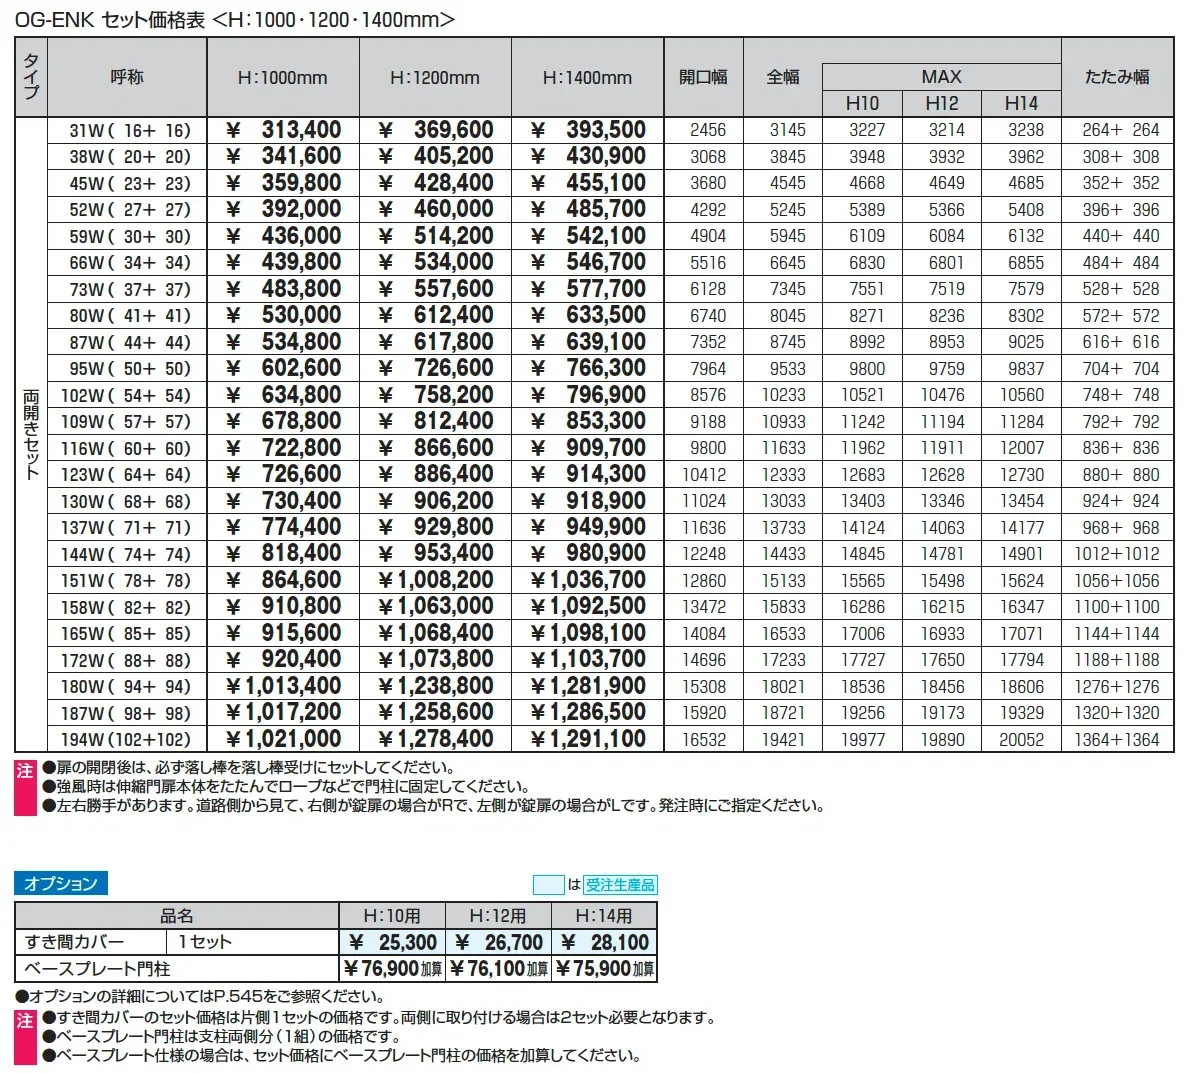Click price ¥392,000 in 52W row

(284, 210)
